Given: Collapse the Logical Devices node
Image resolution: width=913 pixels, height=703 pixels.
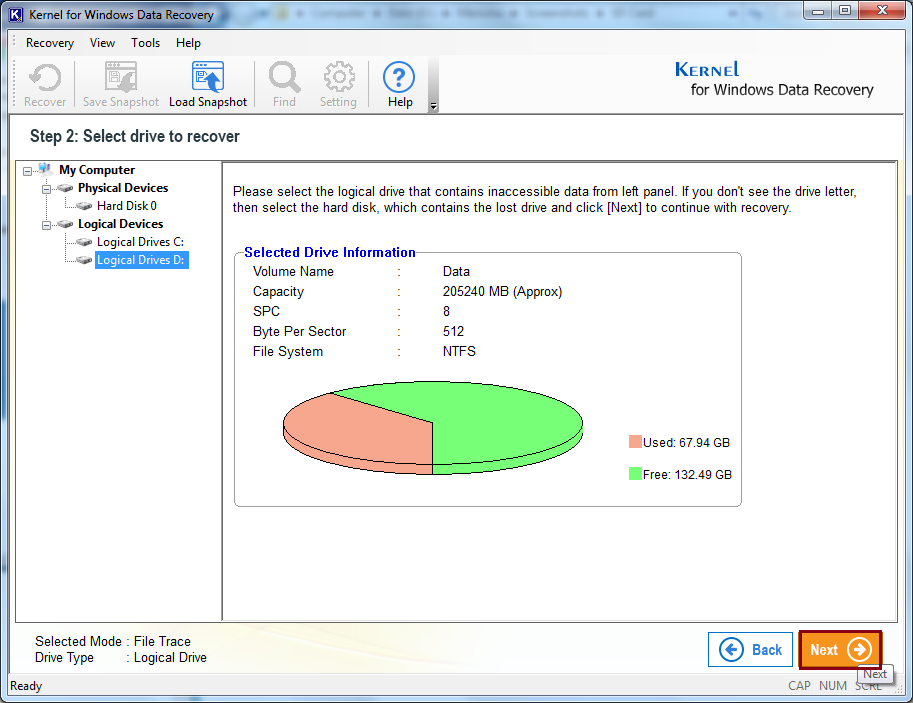Looking at the screenshot, I should pyautogui.click(x=46, y=224).
